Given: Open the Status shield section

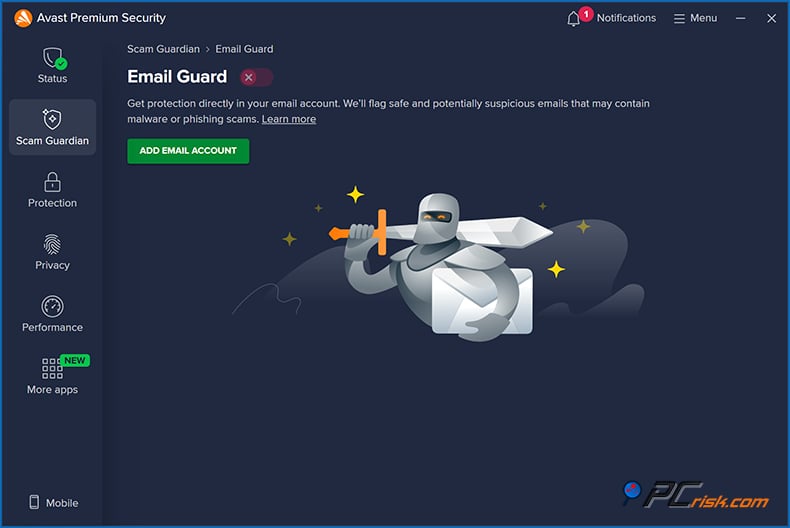Looking at the screenshot, I should [52, 65].
